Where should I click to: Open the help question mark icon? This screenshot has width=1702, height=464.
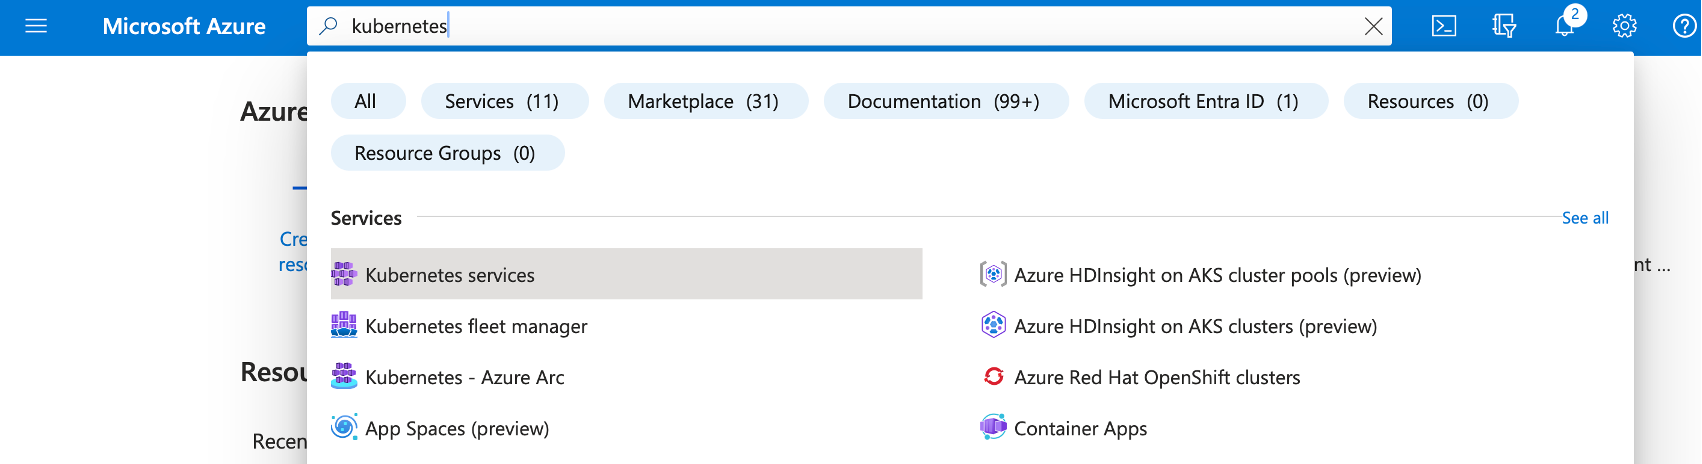coord(1685,26)
